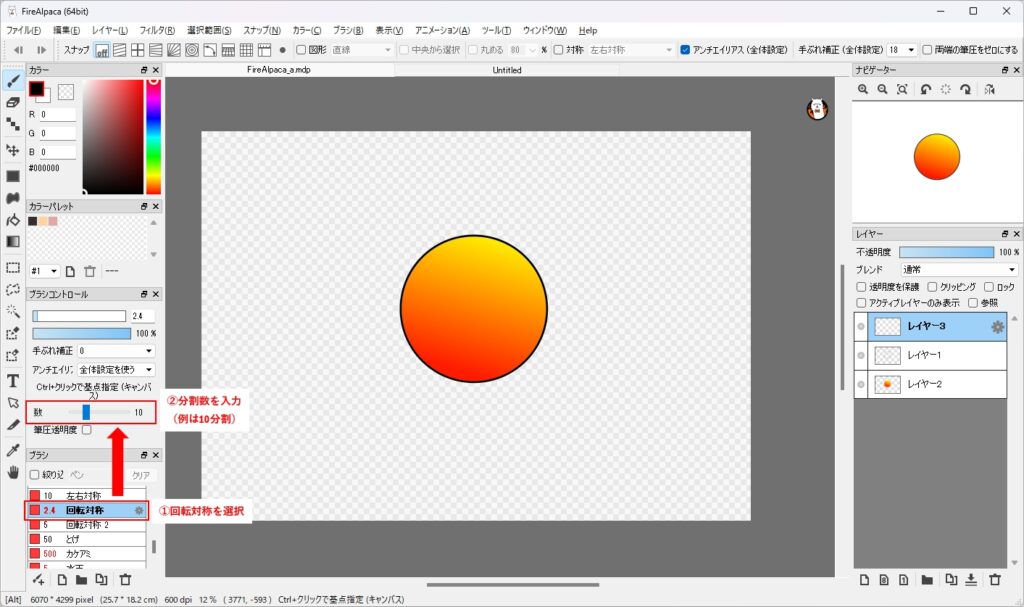Toggle the 筆圧透明度 checkbox

pyautogui.click(x=86, y=429)
